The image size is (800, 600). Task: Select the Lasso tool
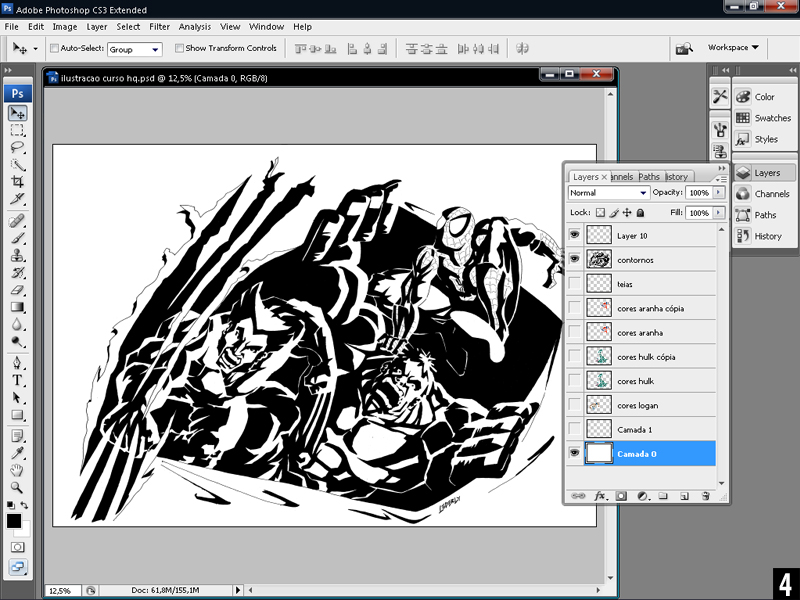pyautogui.click(x=18, y=147)
